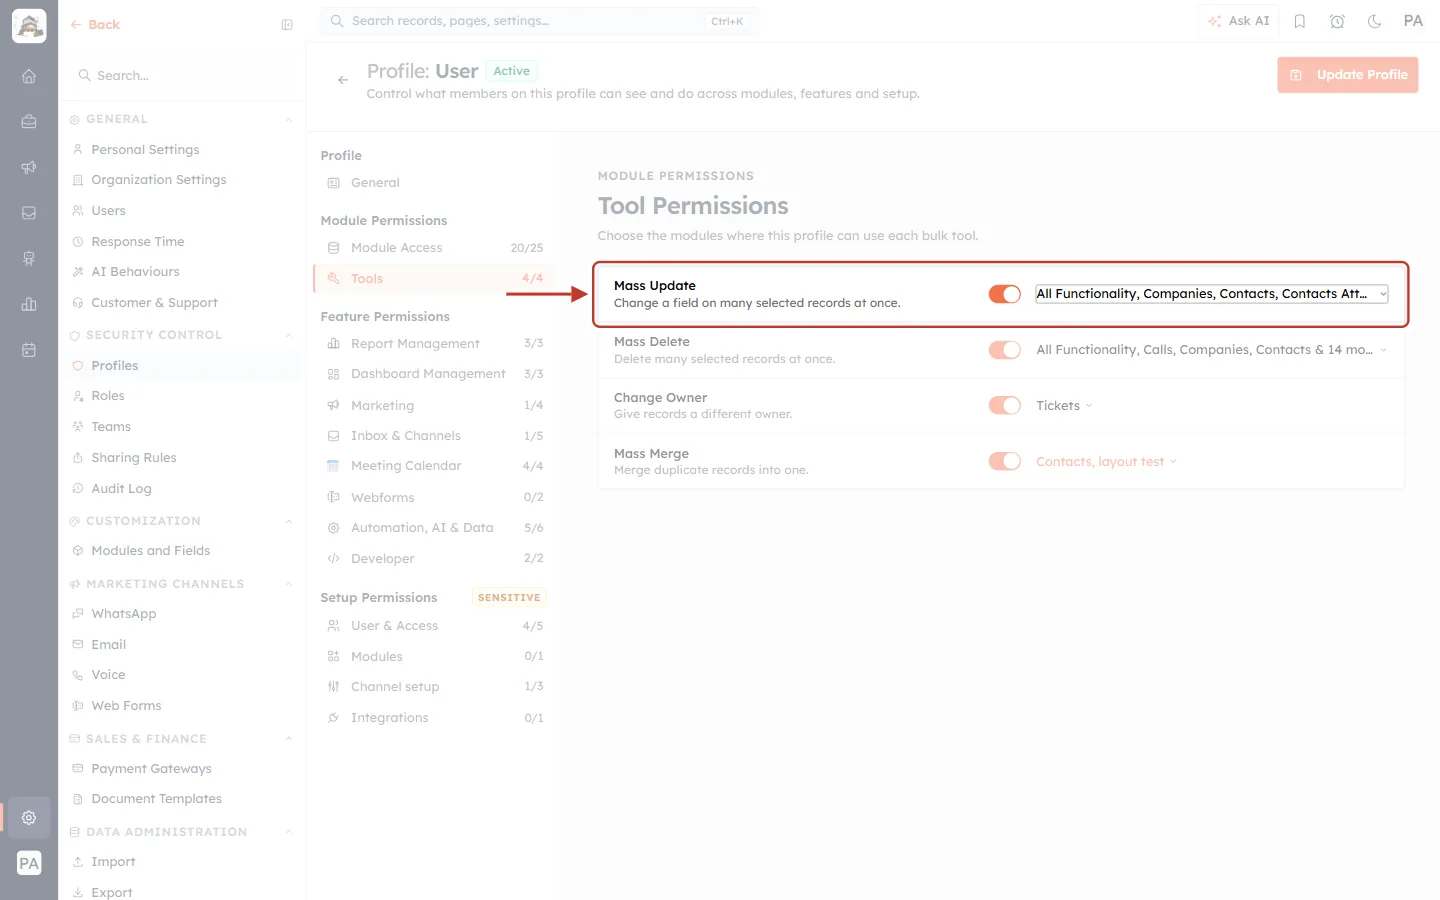Expand the Mass Delete modules dropdown
Image resolution: width=1440 pixels, height=900 pixels.
coord(1212,350)
